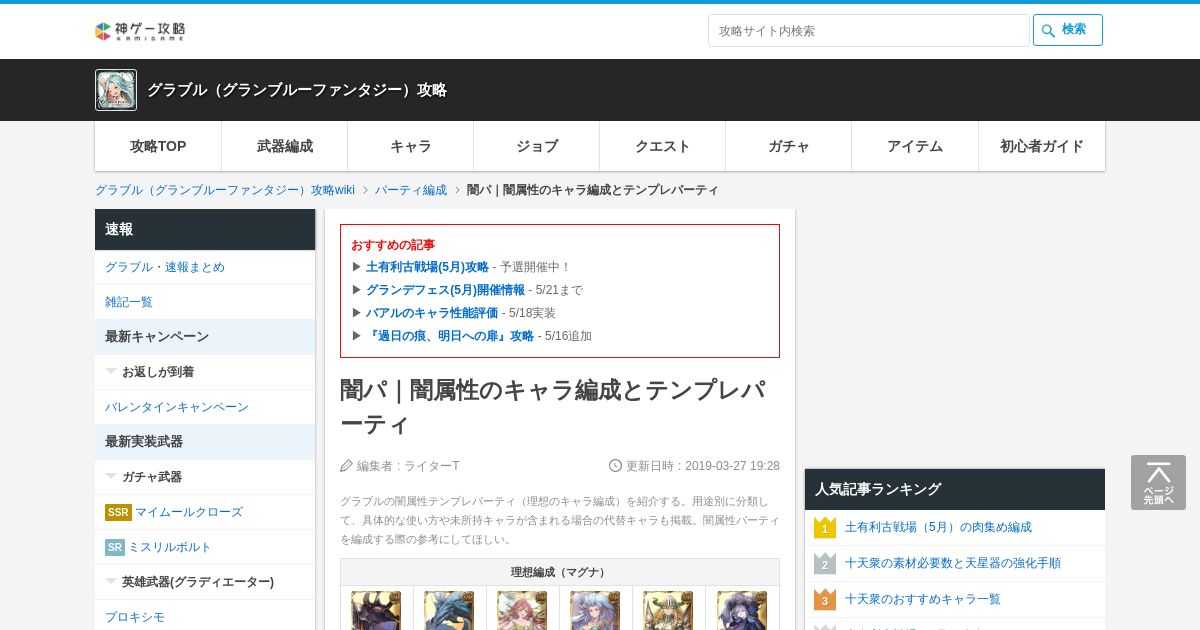Click the fourth character thumbnail in 理想編成
The height and width of the screenshot is (630, 1200).
click(595, 610)
